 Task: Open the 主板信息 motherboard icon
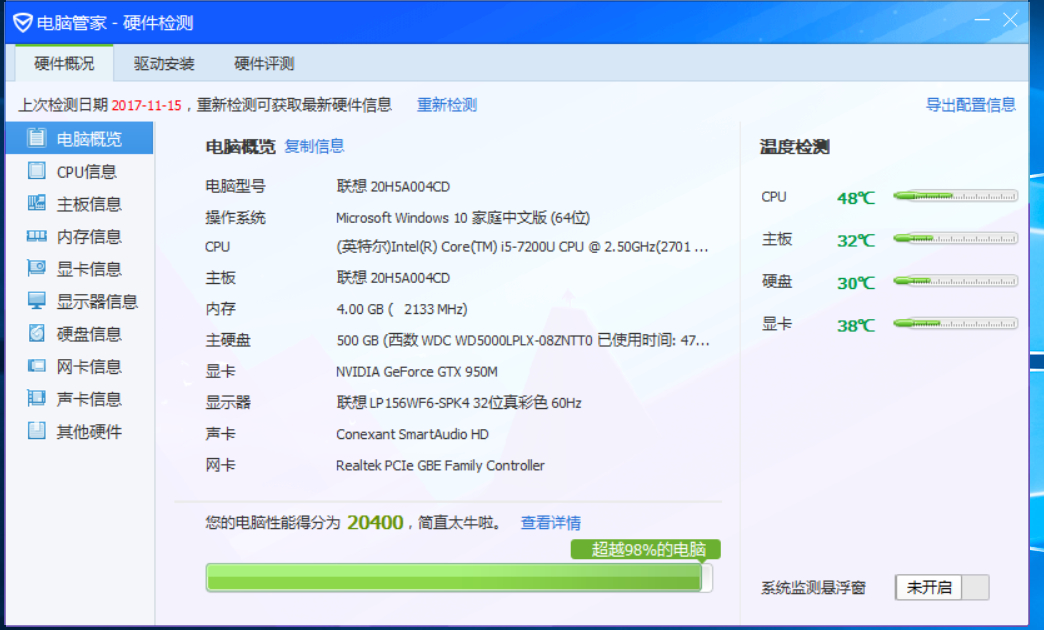tap(37, 203)
